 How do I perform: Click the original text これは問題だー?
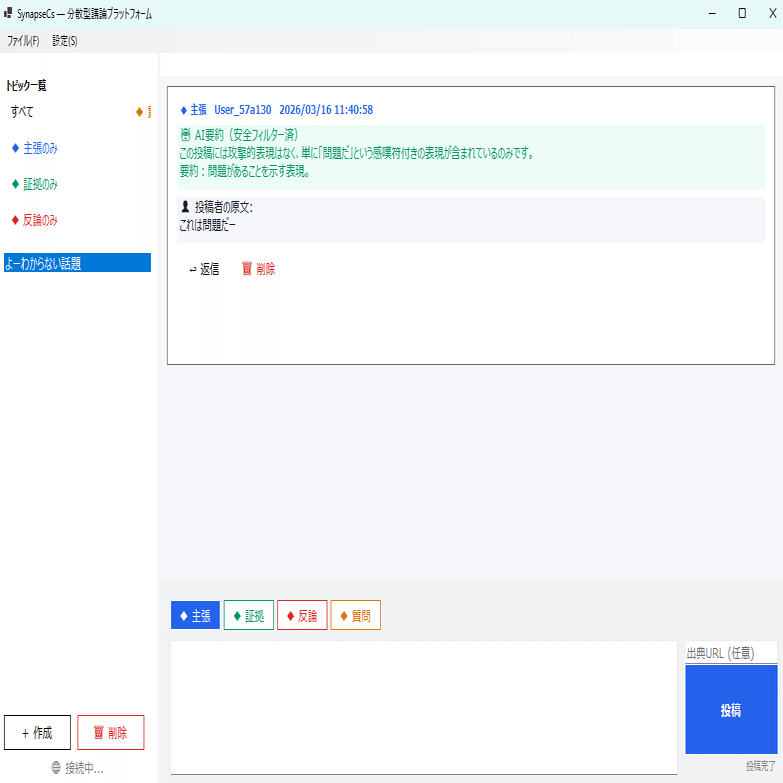click(207, 225)
